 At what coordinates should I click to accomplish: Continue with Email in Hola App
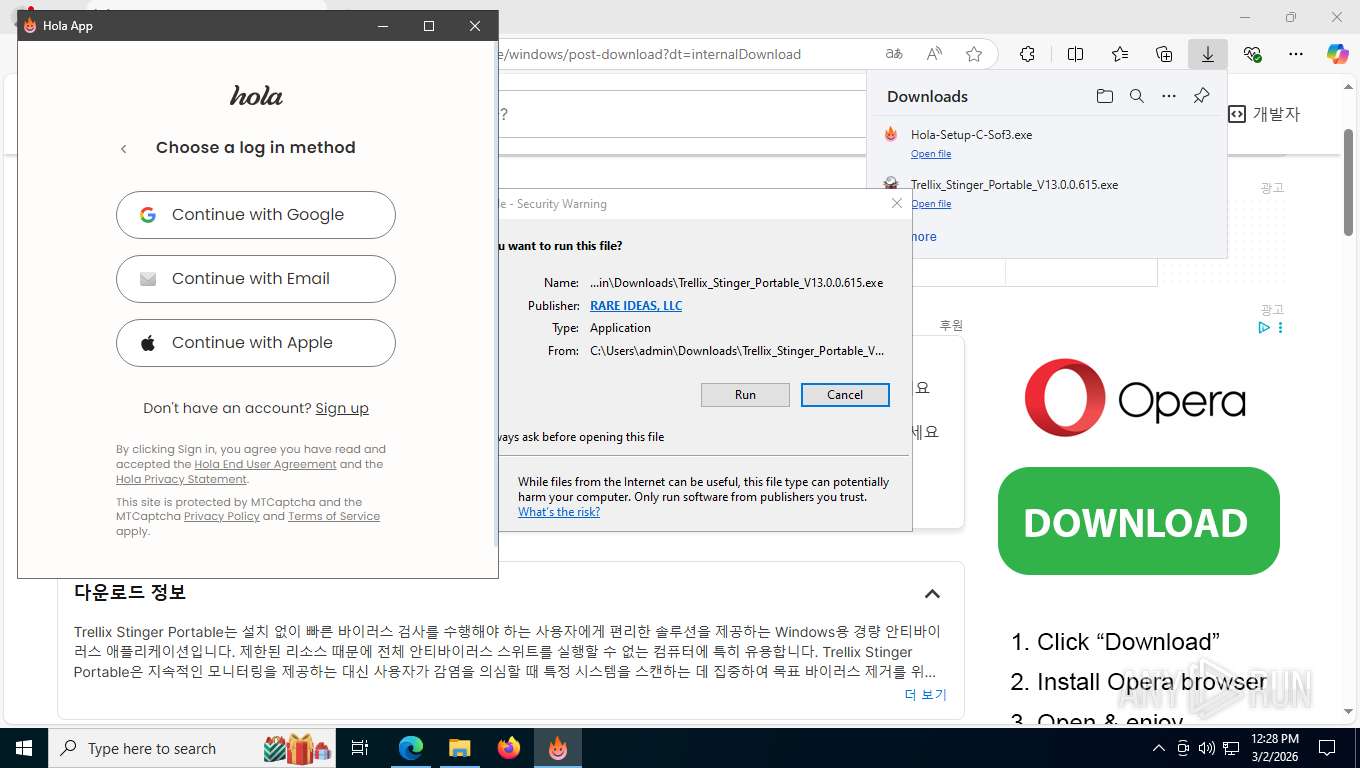pos(256,279)
